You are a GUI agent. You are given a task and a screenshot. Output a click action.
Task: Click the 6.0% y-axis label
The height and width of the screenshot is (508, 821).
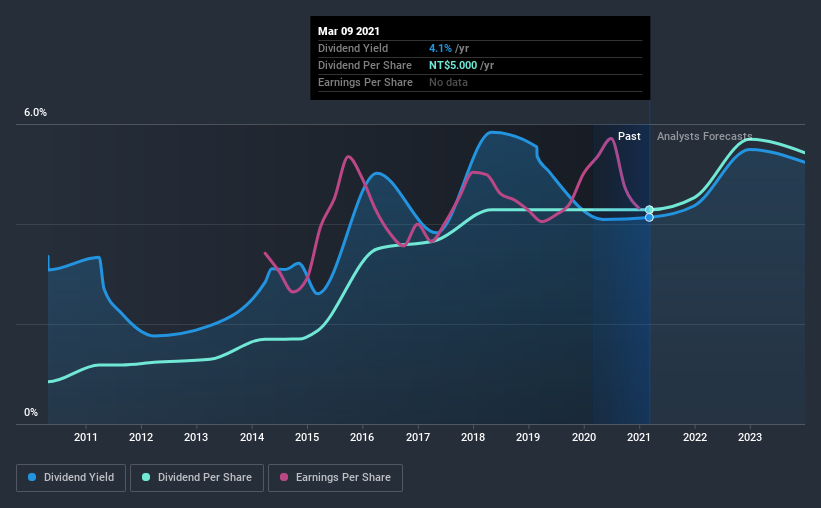35,113
